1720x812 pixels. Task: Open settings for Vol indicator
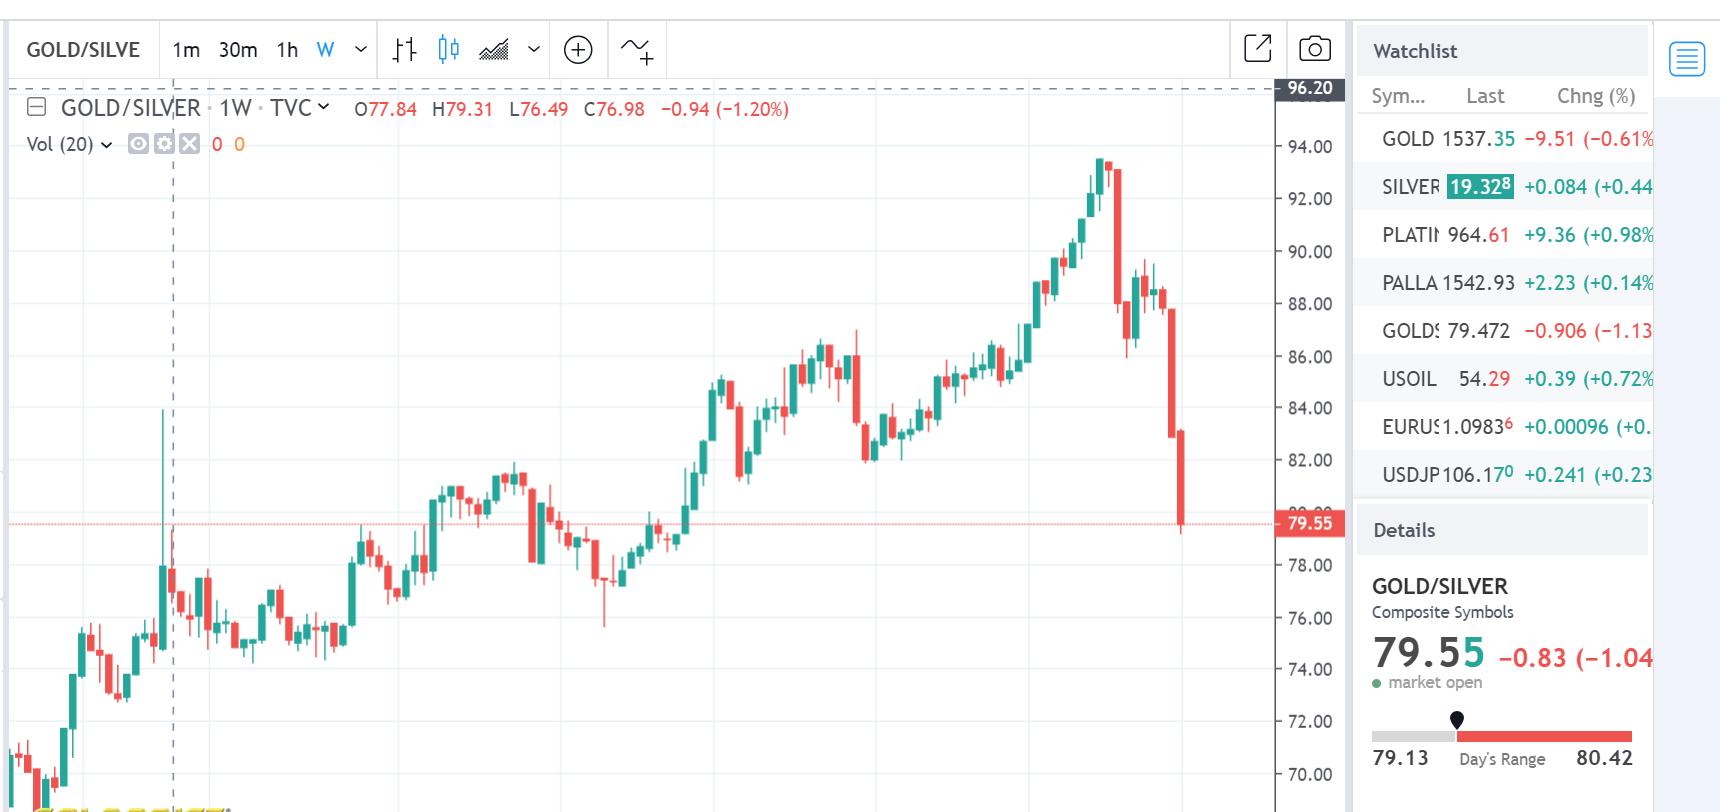coord(164,144)
